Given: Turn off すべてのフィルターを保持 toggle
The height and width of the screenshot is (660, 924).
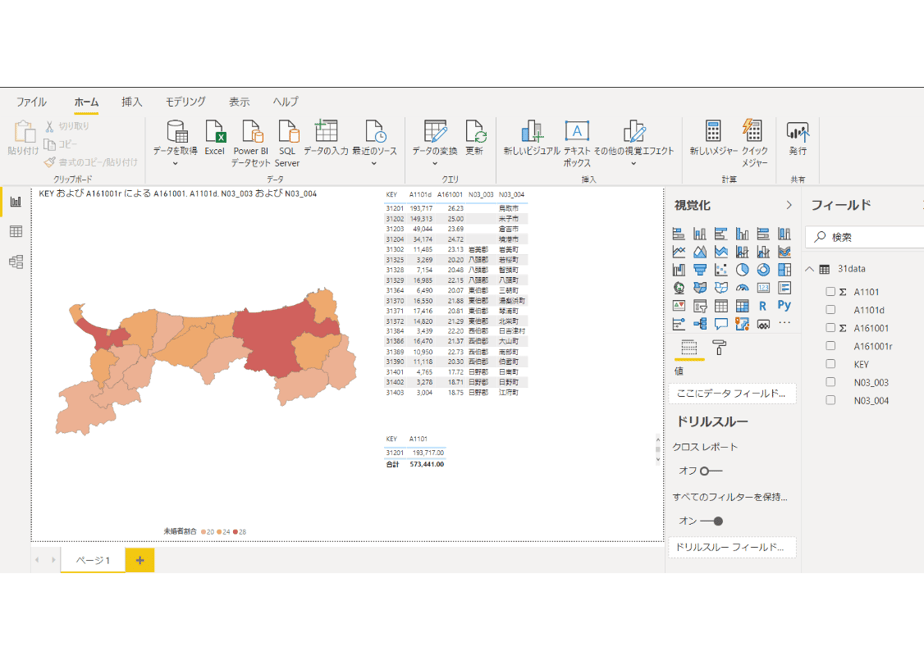Looking at the screenshot, I should click(x=711, y=521).
